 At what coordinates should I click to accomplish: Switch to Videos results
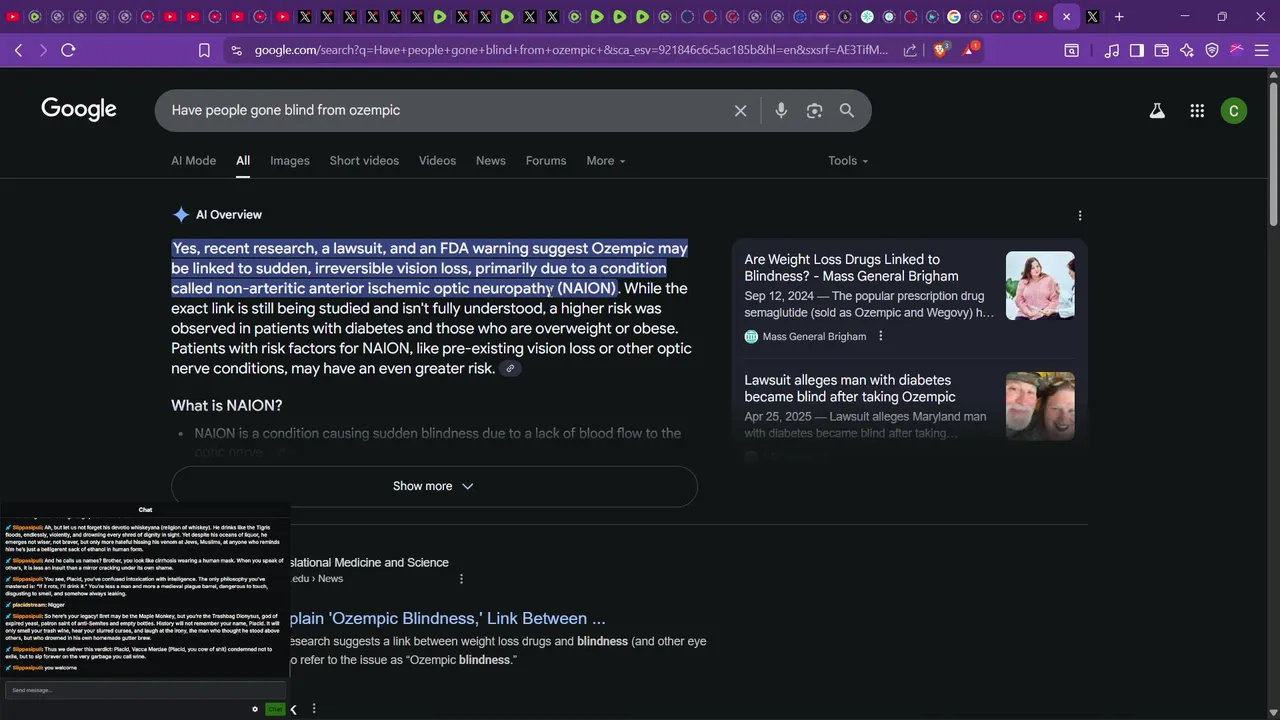pyautogui.click(x=437, y=160)
